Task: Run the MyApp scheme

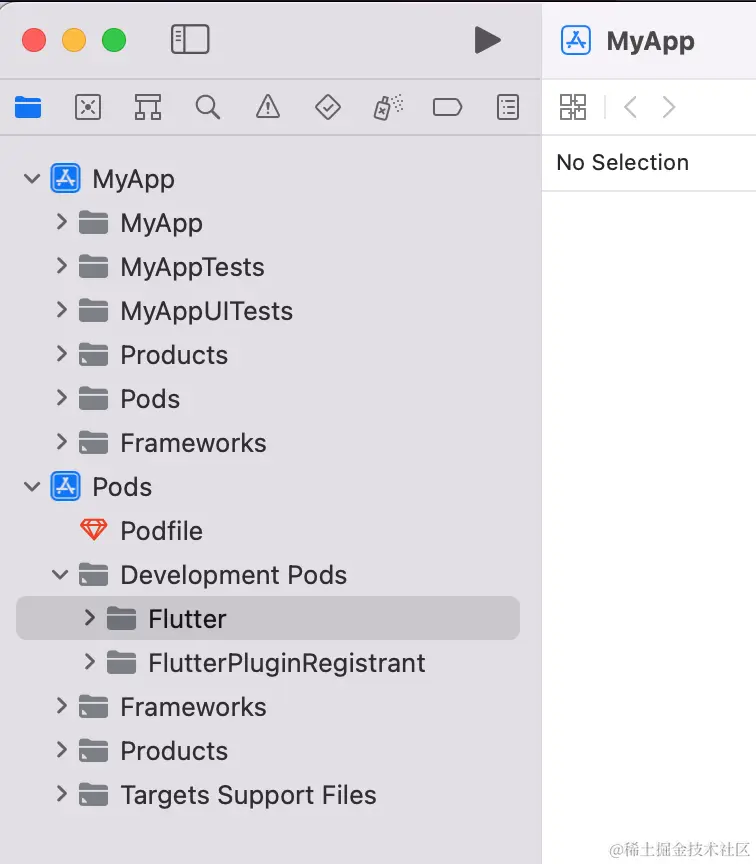Action: pyautogui.click(x=487, y=40)
